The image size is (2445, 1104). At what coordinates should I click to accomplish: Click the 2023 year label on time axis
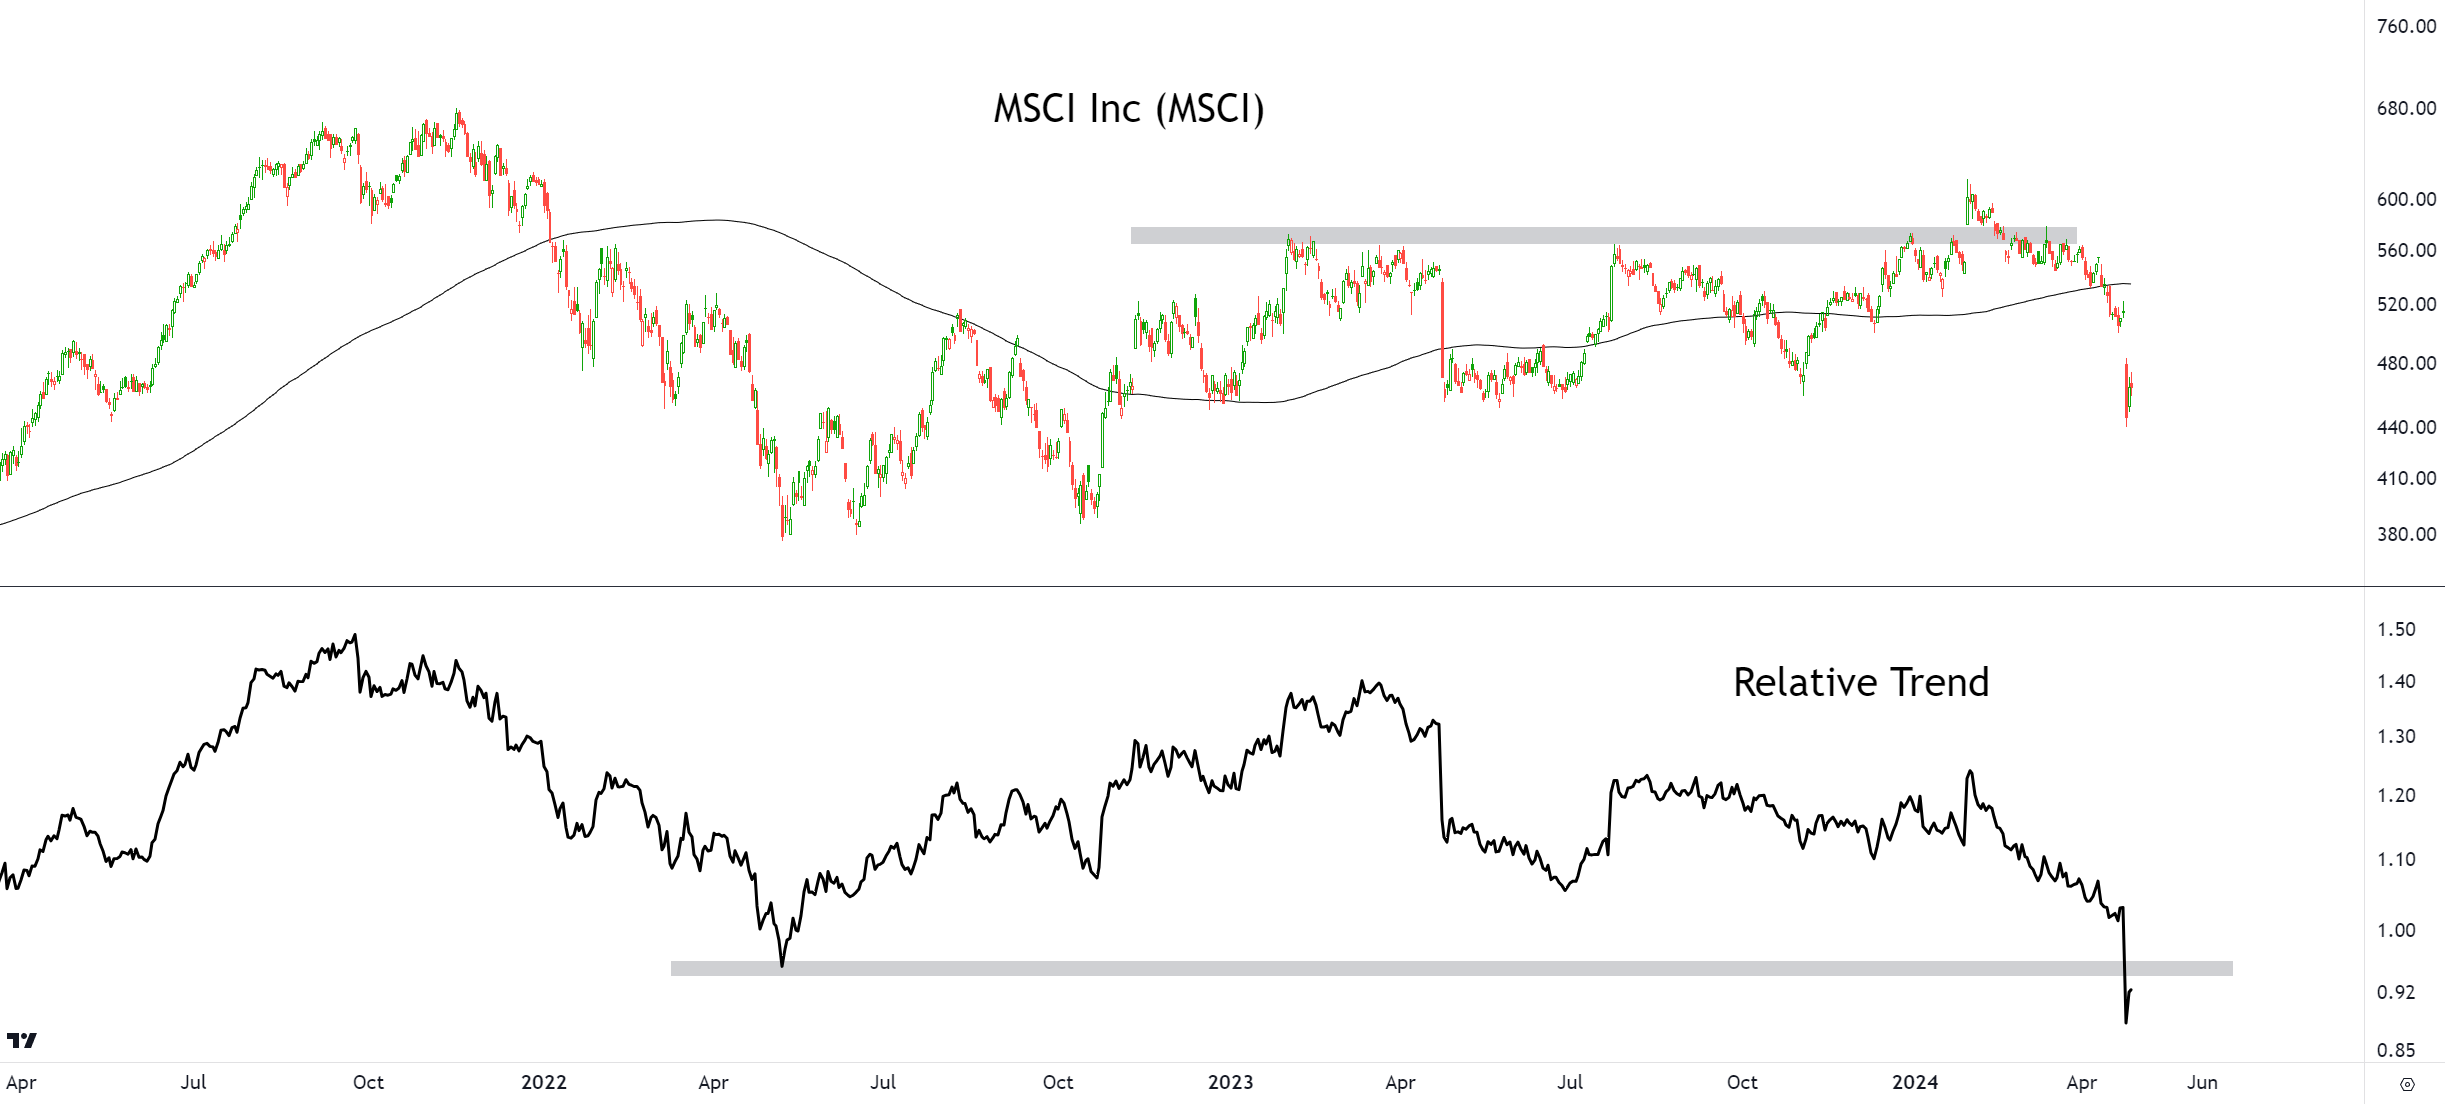(1230, 1082)
